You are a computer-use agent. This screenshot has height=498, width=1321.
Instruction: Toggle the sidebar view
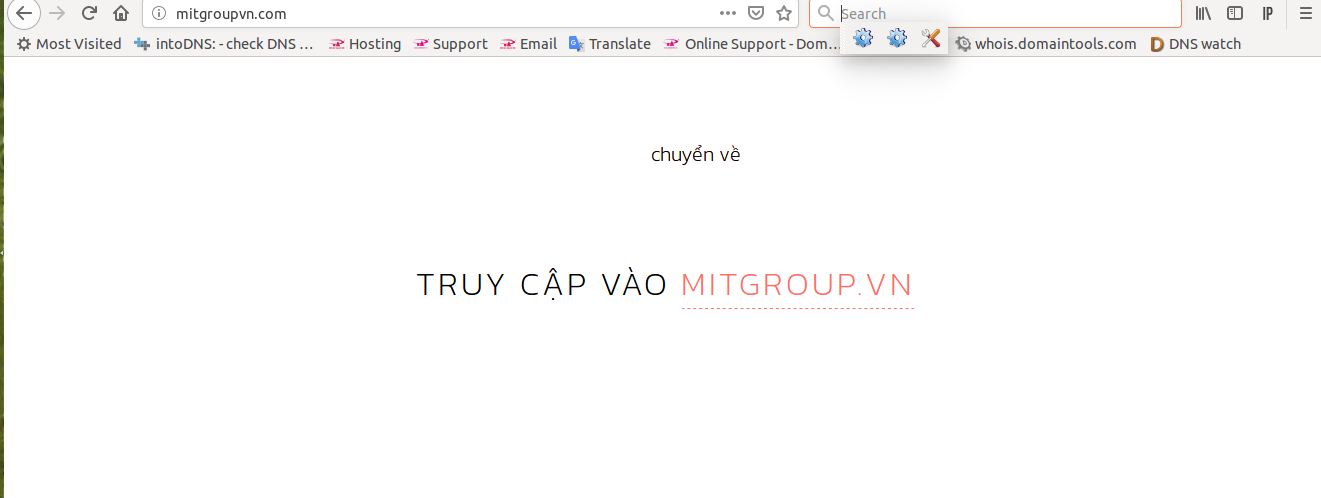pyautogui.click(x=1235, y=14)
